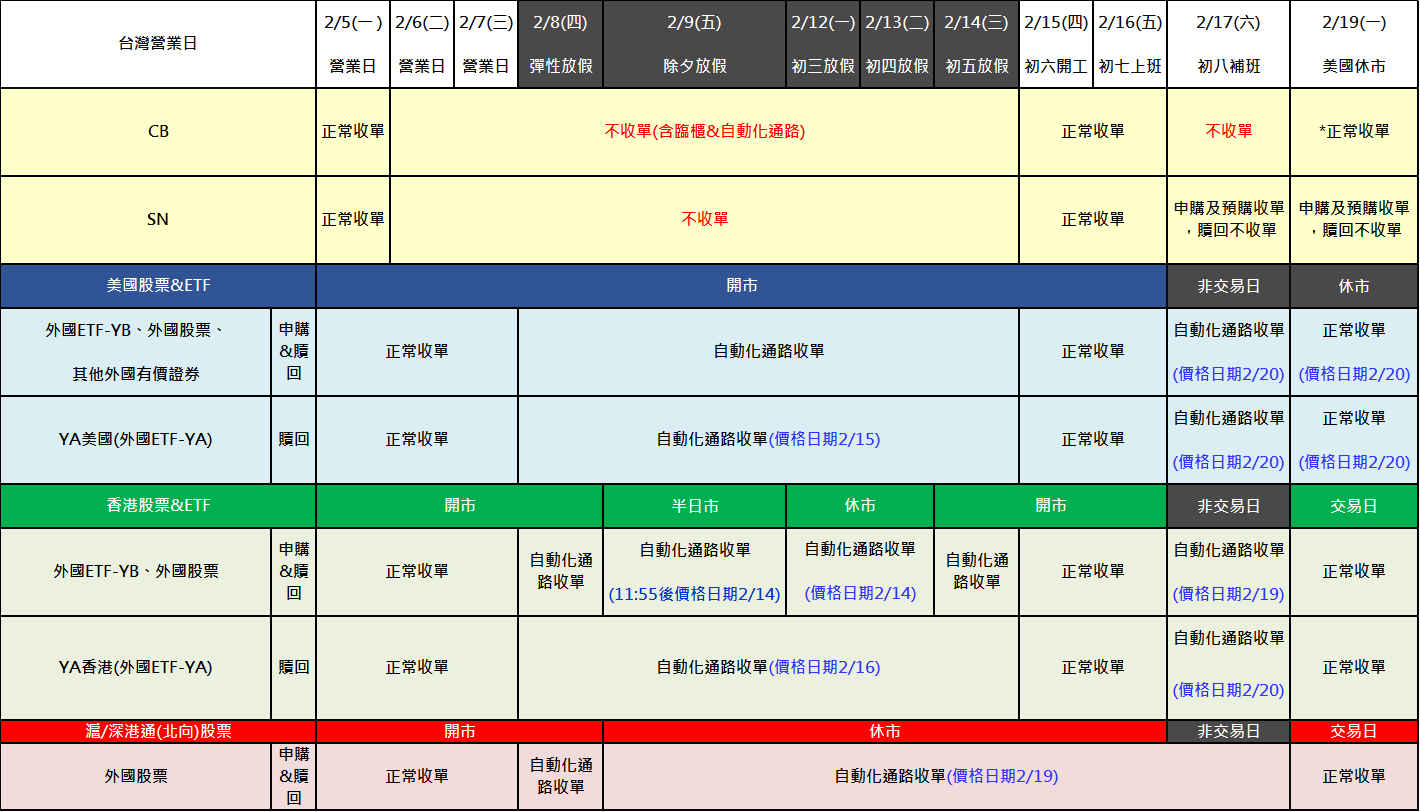This screenshot has width=1420, height=812.
Task: Click the 2/14(三) 初五放假 header cell
Action: point(977,44)
